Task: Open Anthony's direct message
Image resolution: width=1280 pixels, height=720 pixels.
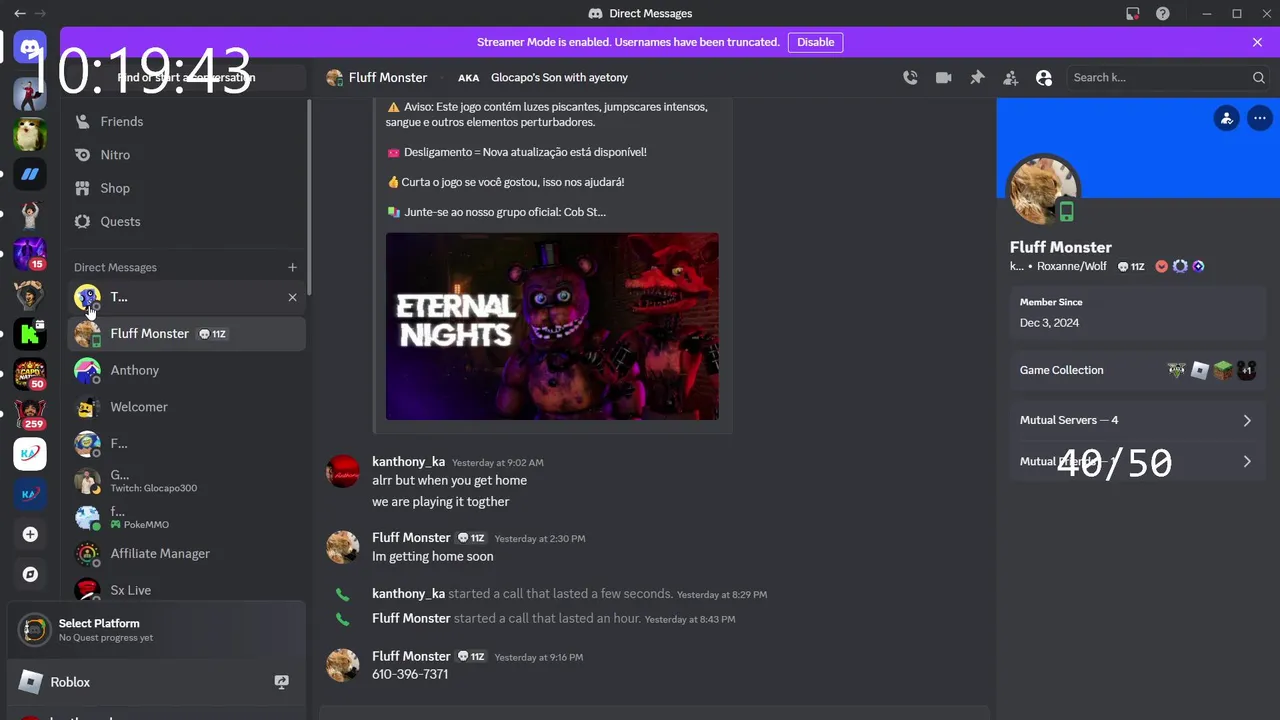Action: click(186, 370)
